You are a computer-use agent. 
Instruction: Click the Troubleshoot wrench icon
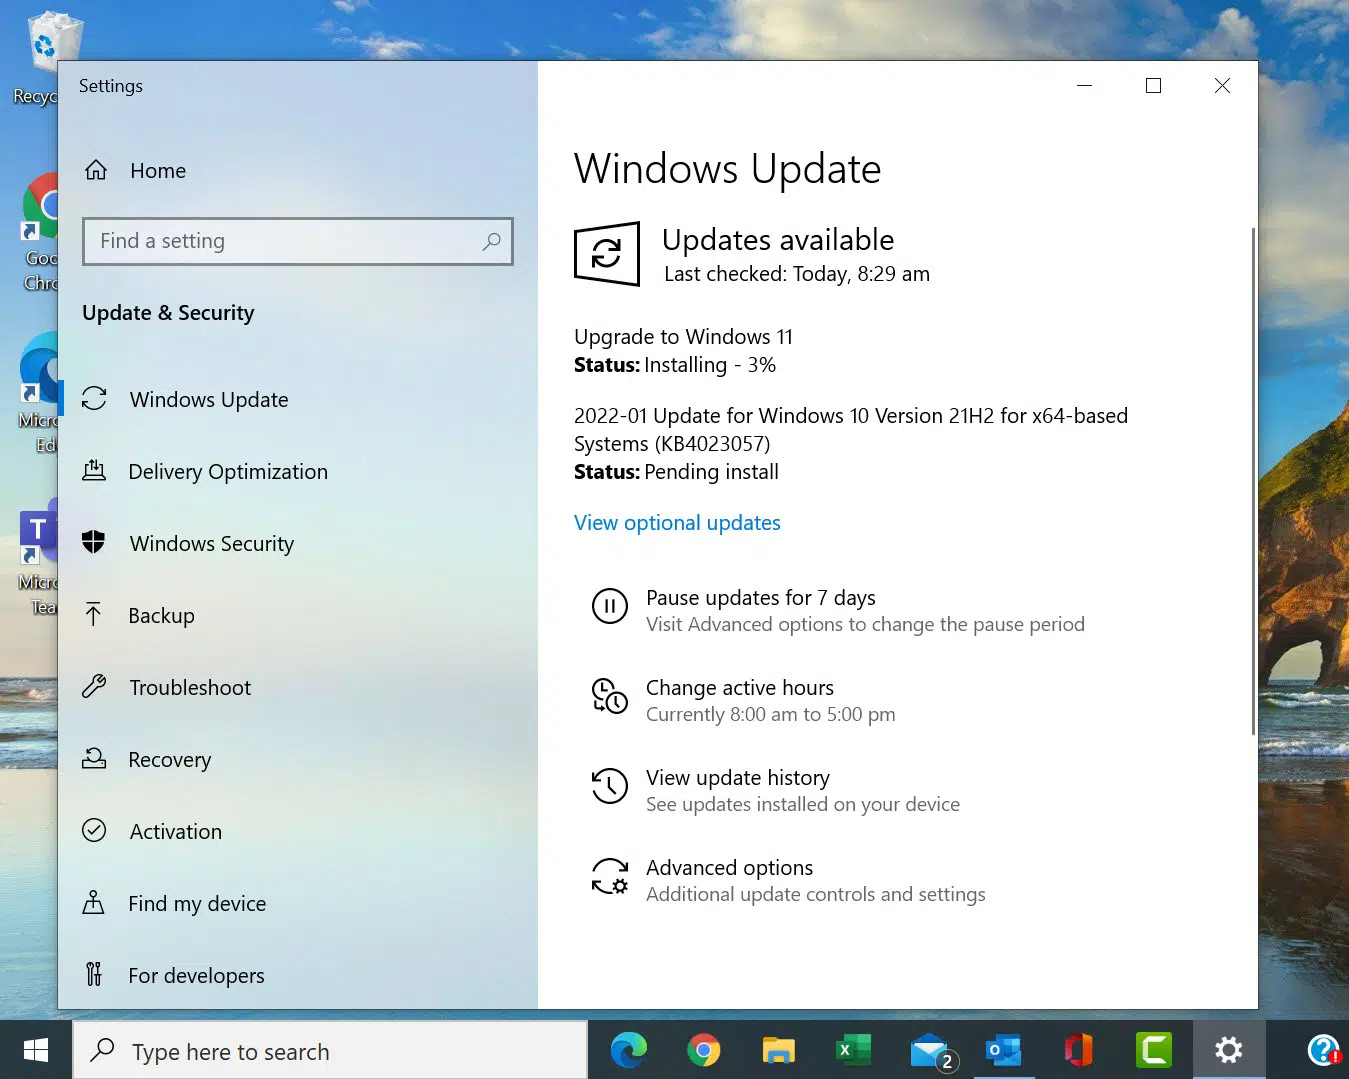coord(94,687)
